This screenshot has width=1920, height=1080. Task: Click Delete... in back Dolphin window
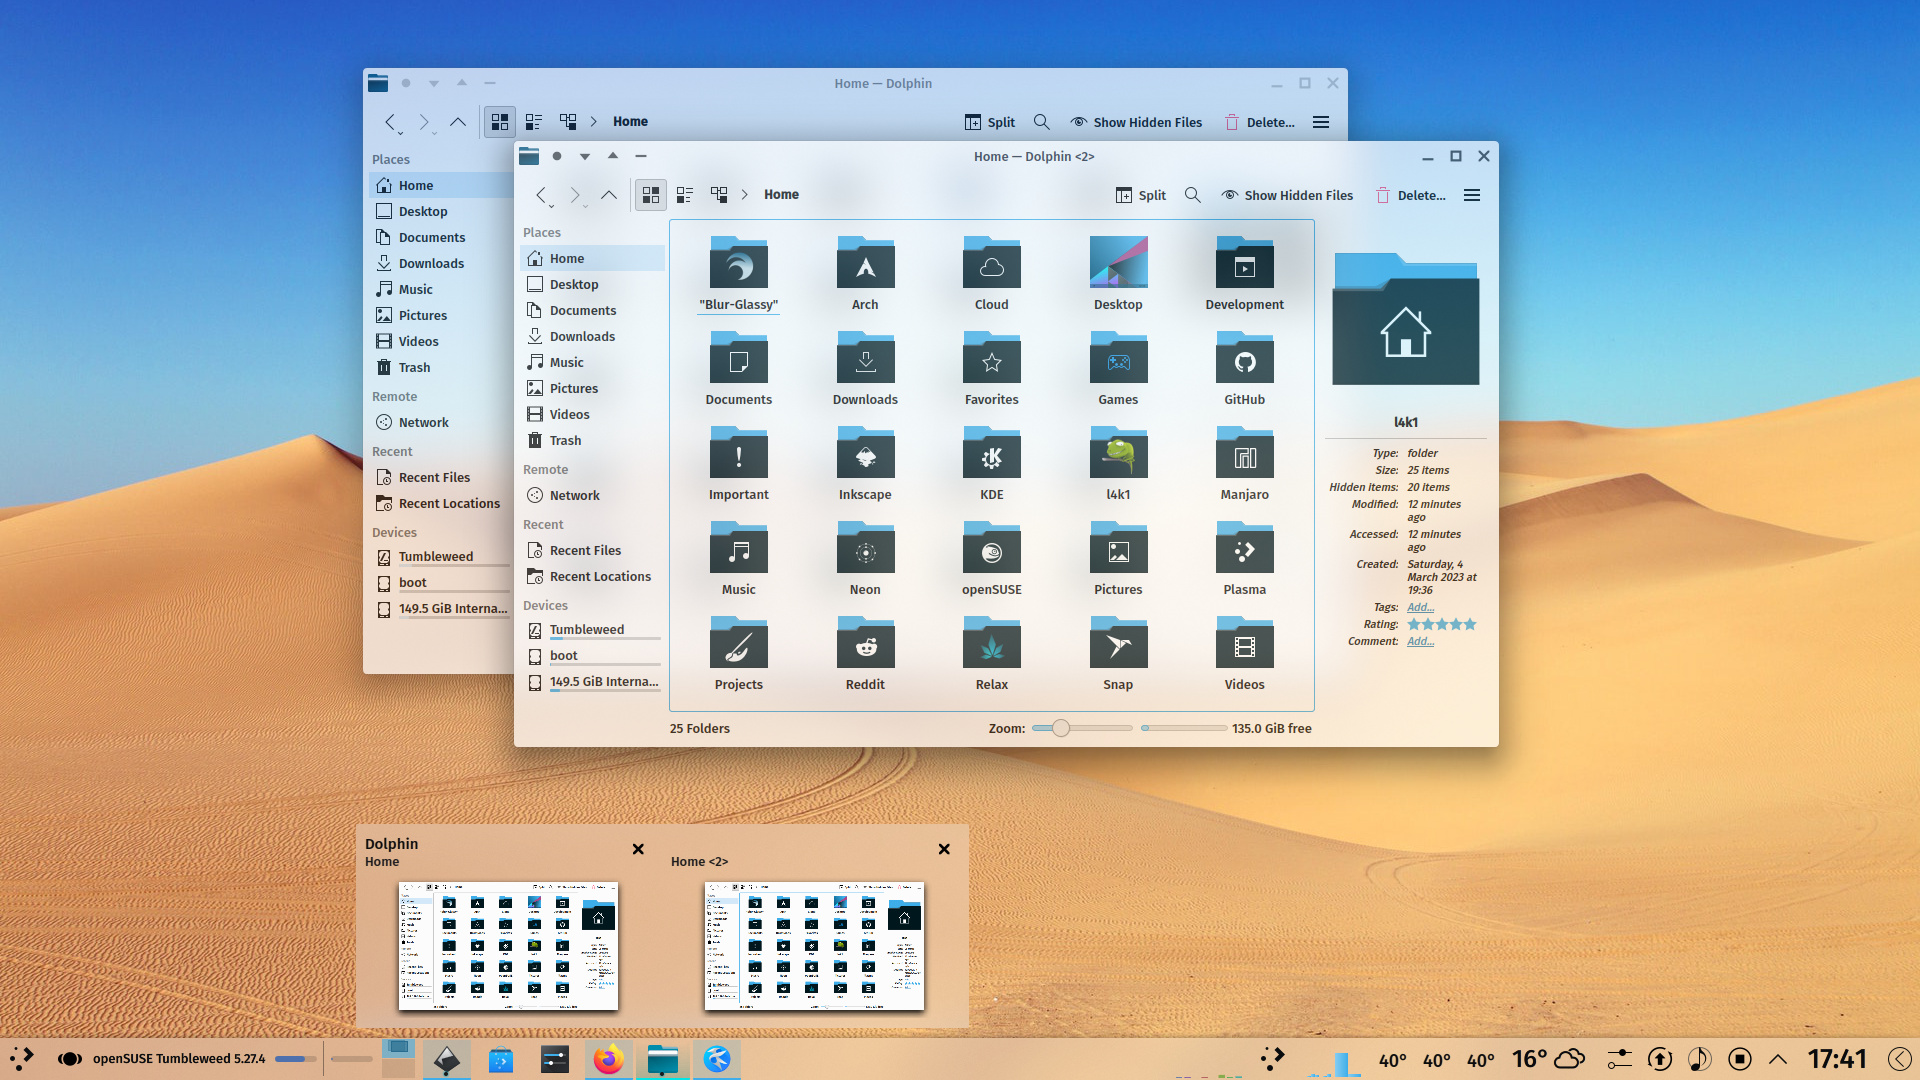click(x=1260, y=122)
